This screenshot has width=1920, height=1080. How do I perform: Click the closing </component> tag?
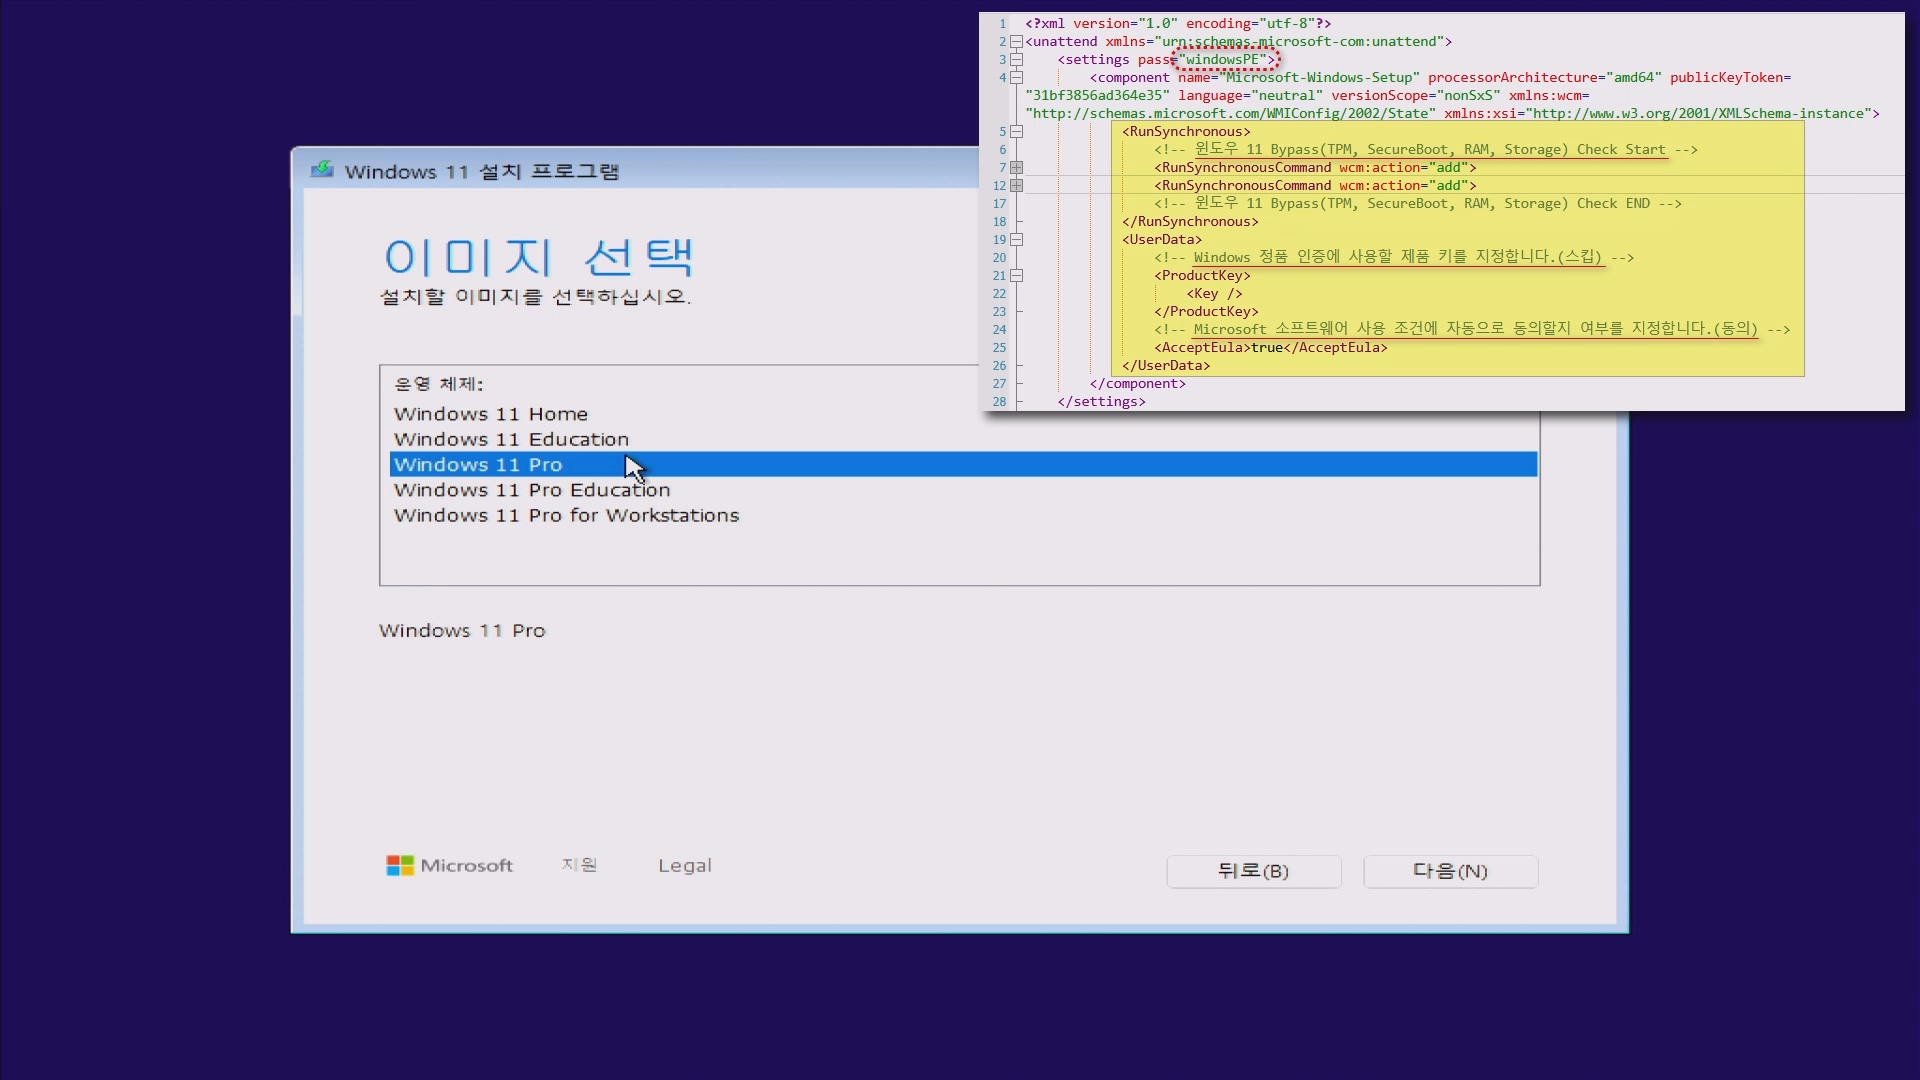[x=1138, y=384]
